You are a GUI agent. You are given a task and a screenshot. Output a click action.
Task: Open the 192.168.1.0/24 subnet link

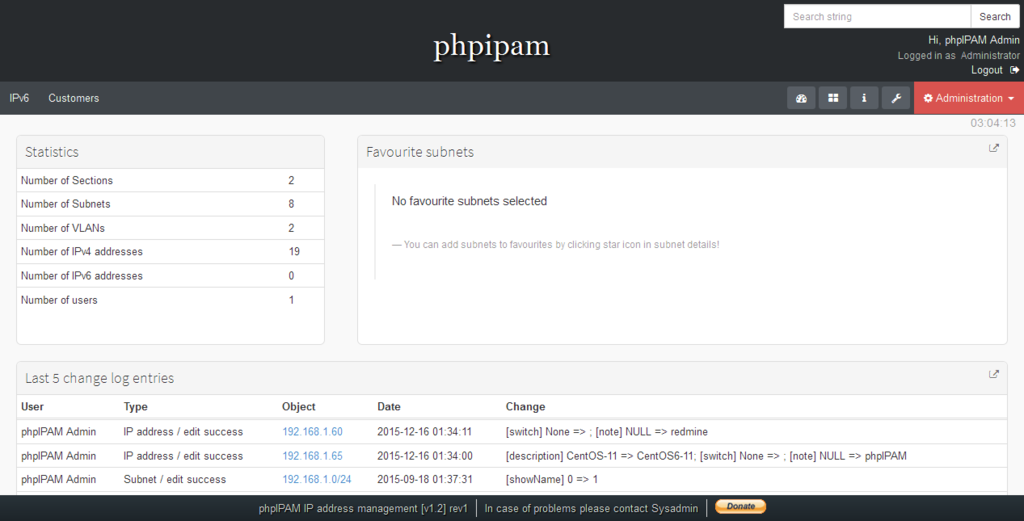317,479
